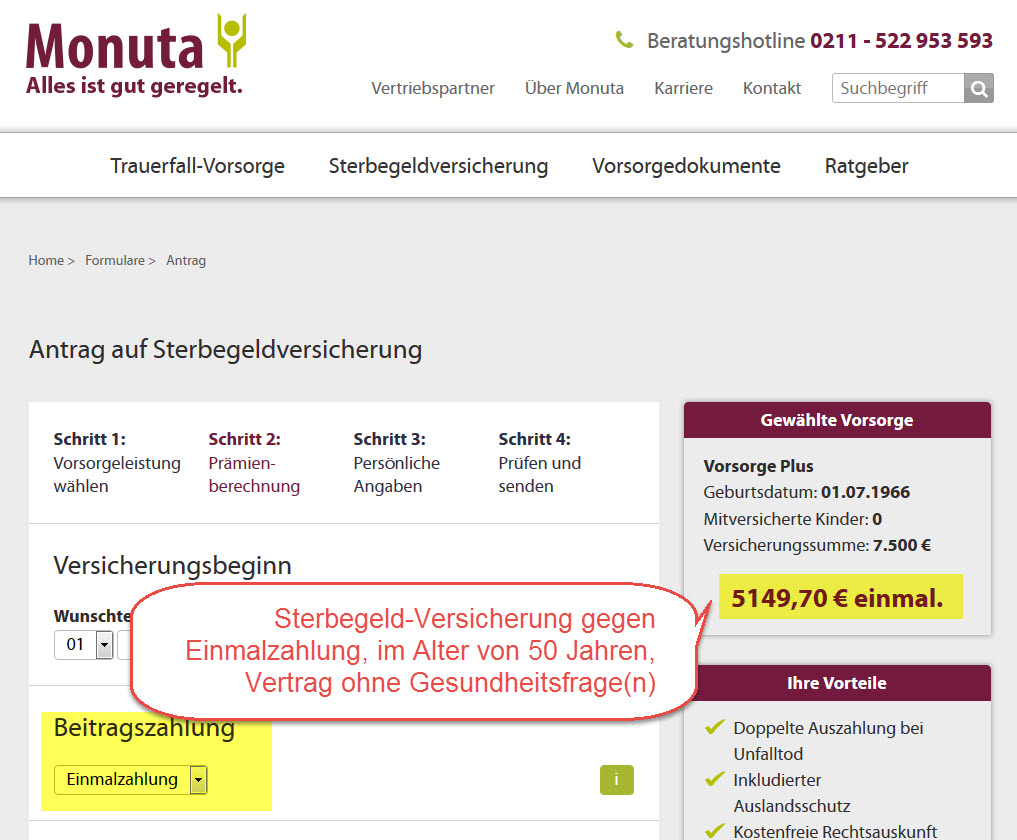Viewport: 1017px width, 840px height.
Task: Navigate to Formulare breadcrumb
Action: 115,261
